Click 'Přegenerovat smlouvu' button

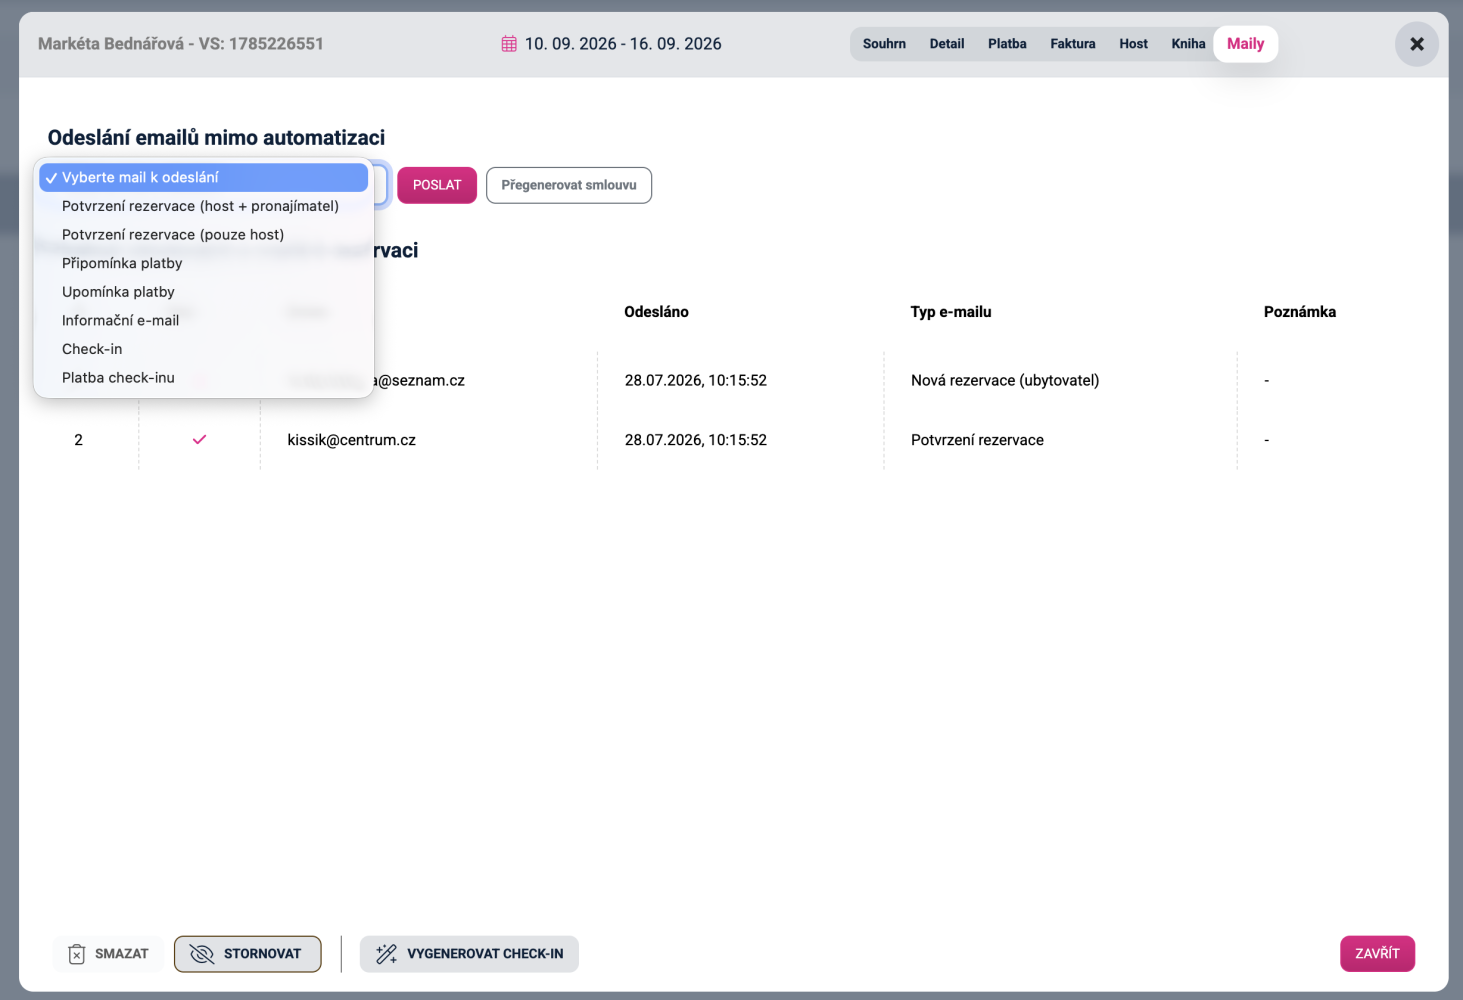(x=569, y=185)
